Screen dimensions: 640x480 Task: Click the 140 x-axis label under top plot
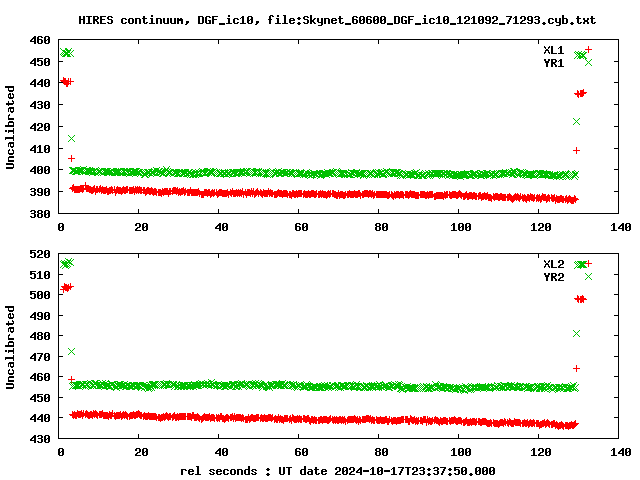pyautogui.click(x=621, y=227)
